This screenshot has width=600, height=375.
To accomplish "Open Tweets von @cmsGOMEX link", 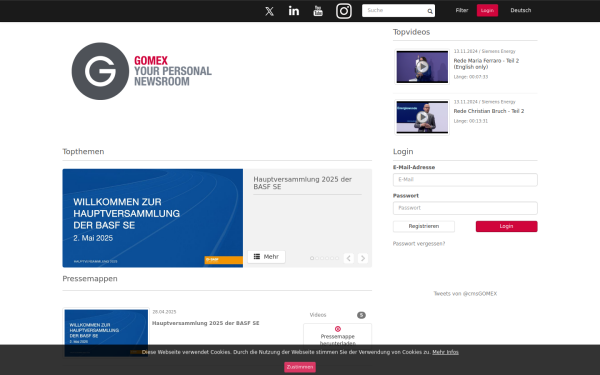I will click(465, 293).
